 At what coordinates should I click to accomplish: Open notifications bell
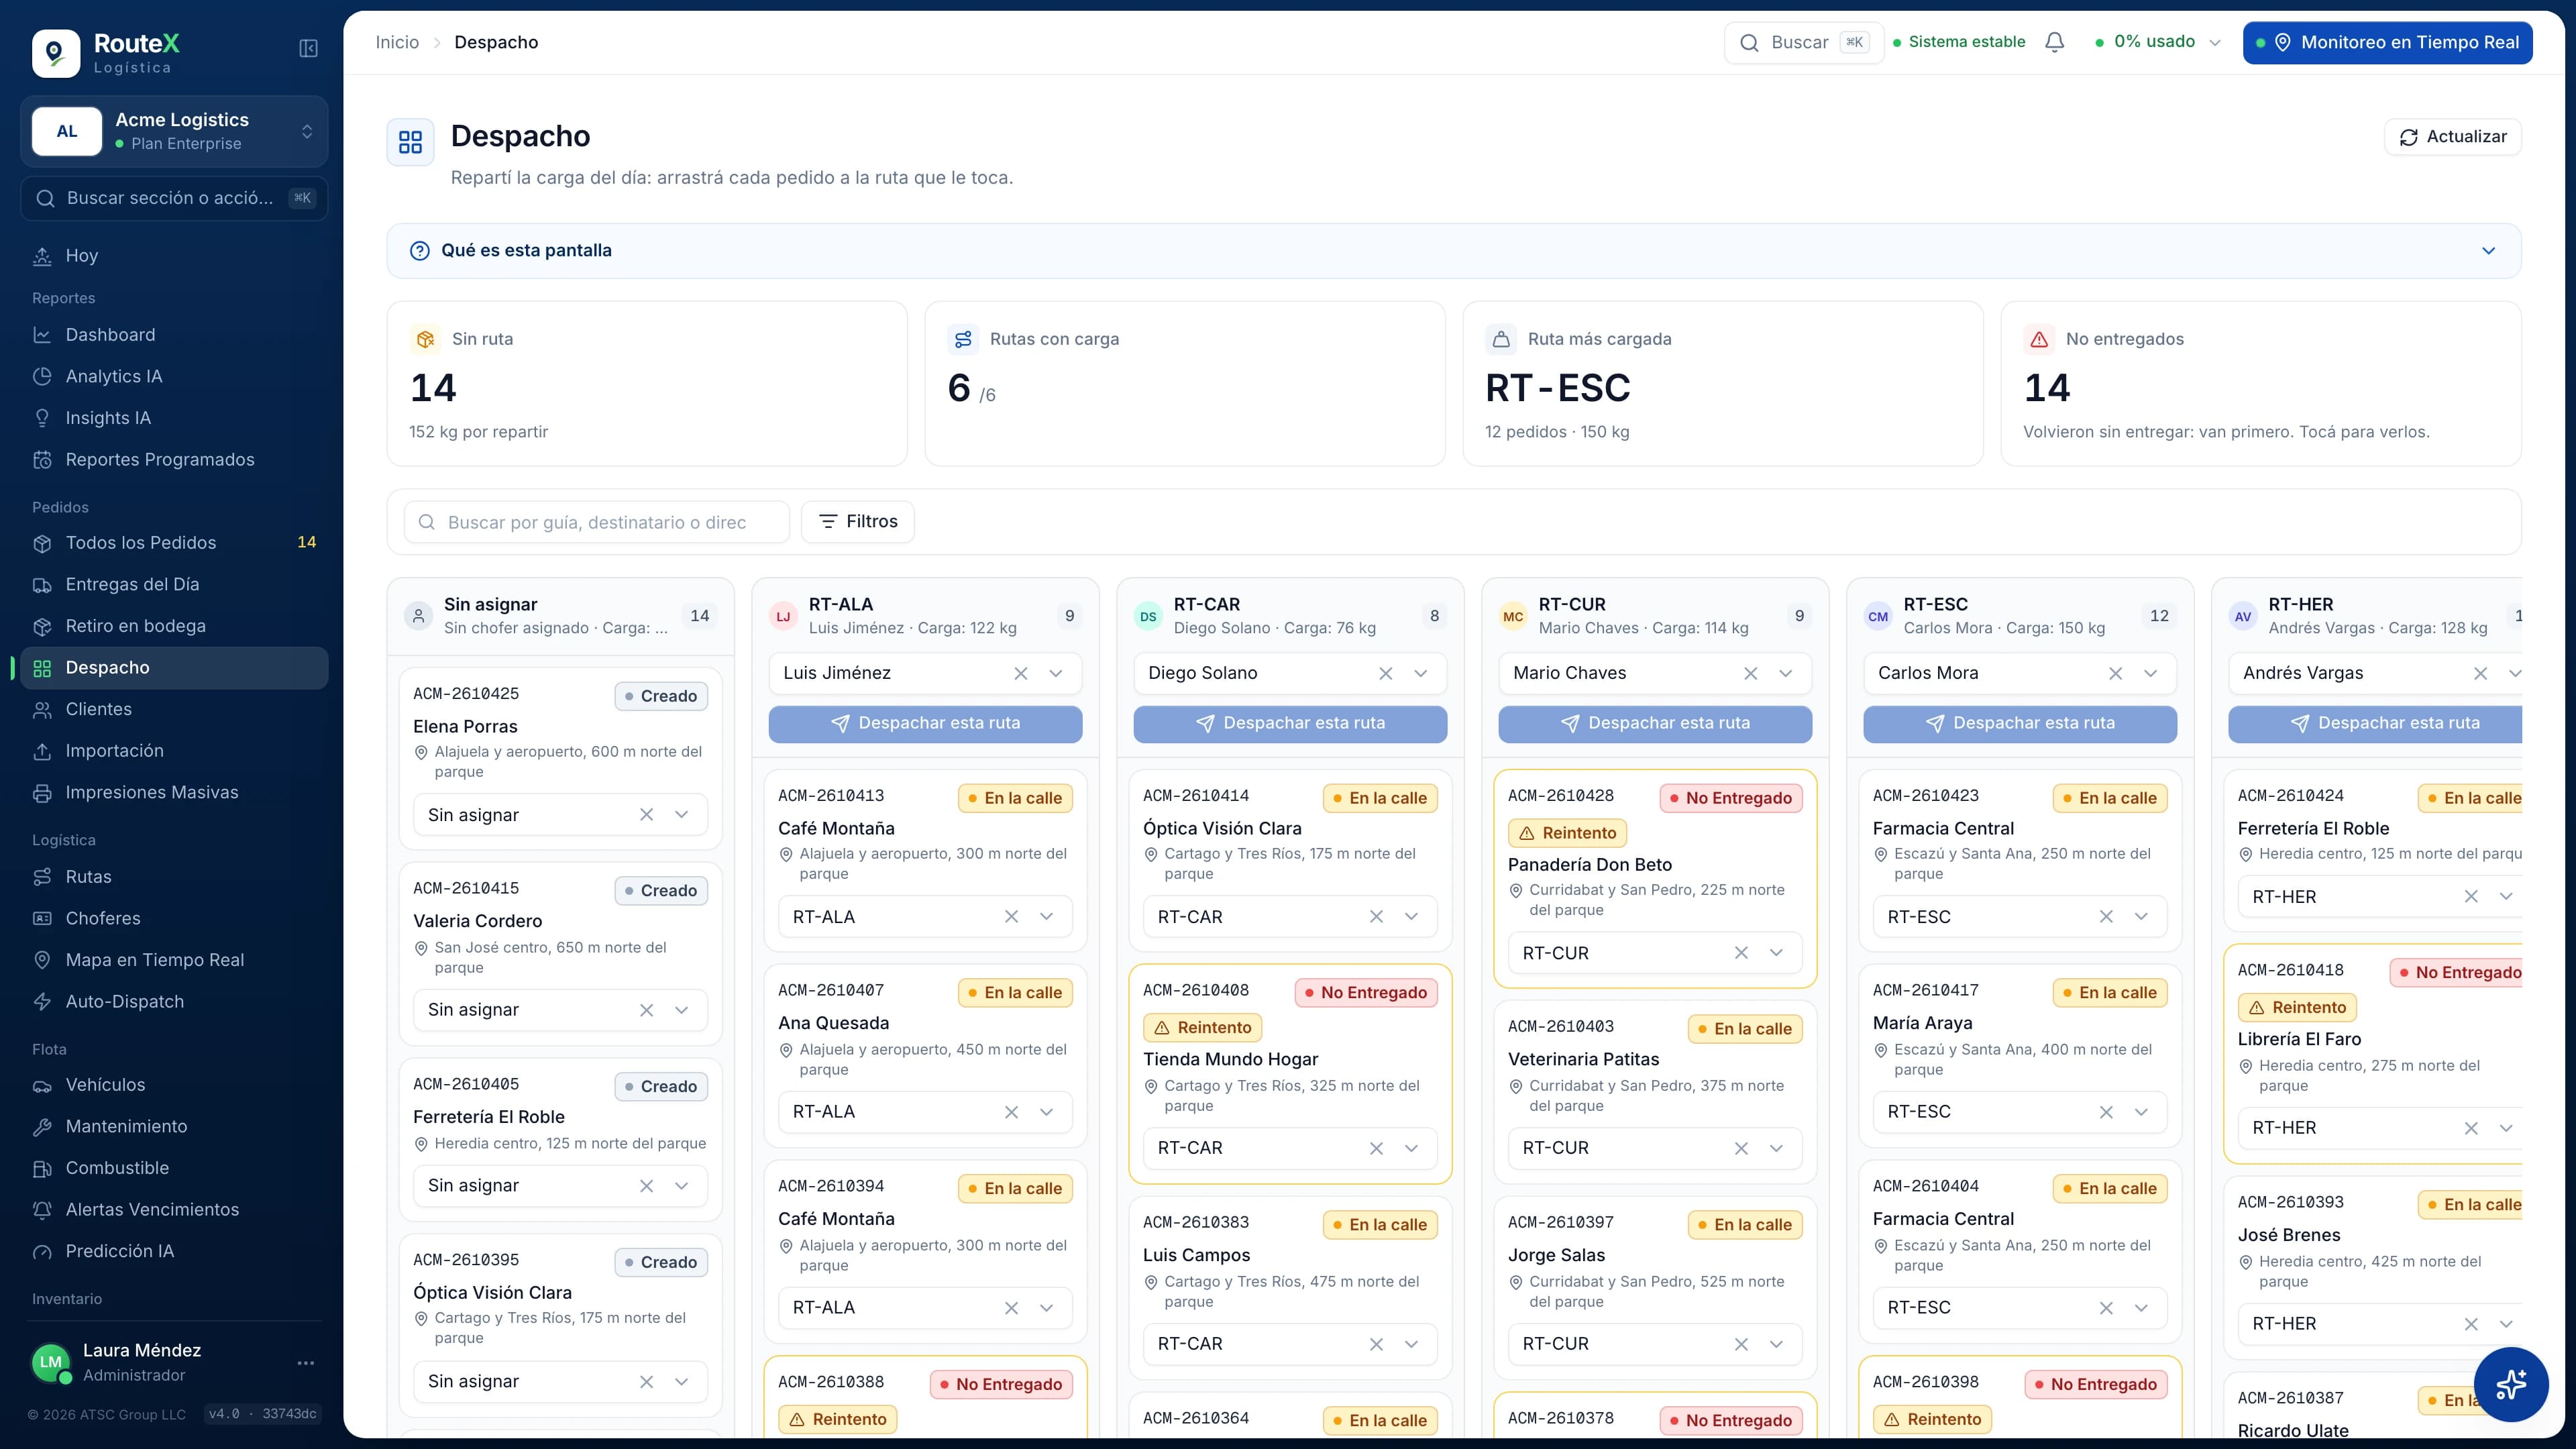(2054, 42)
